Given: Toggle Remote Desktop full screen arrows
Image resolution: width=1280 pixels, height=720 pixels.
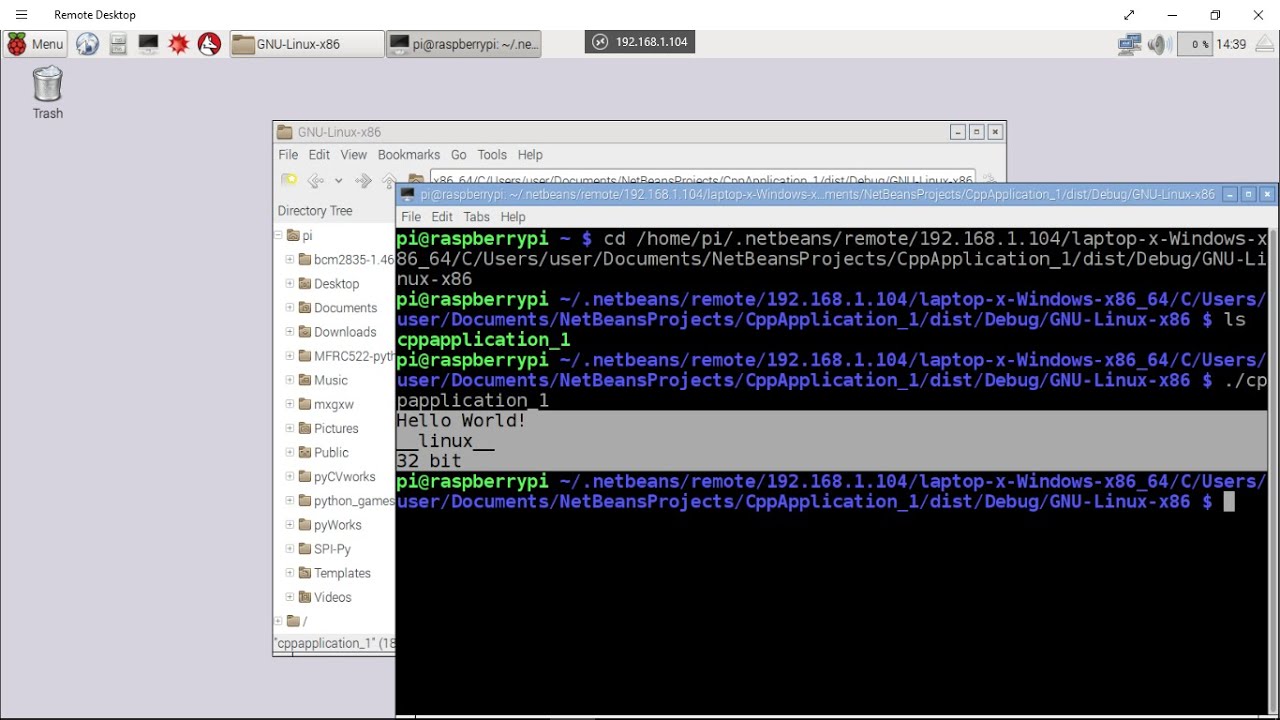Looking at the screenshot, I should point(1129,15).
